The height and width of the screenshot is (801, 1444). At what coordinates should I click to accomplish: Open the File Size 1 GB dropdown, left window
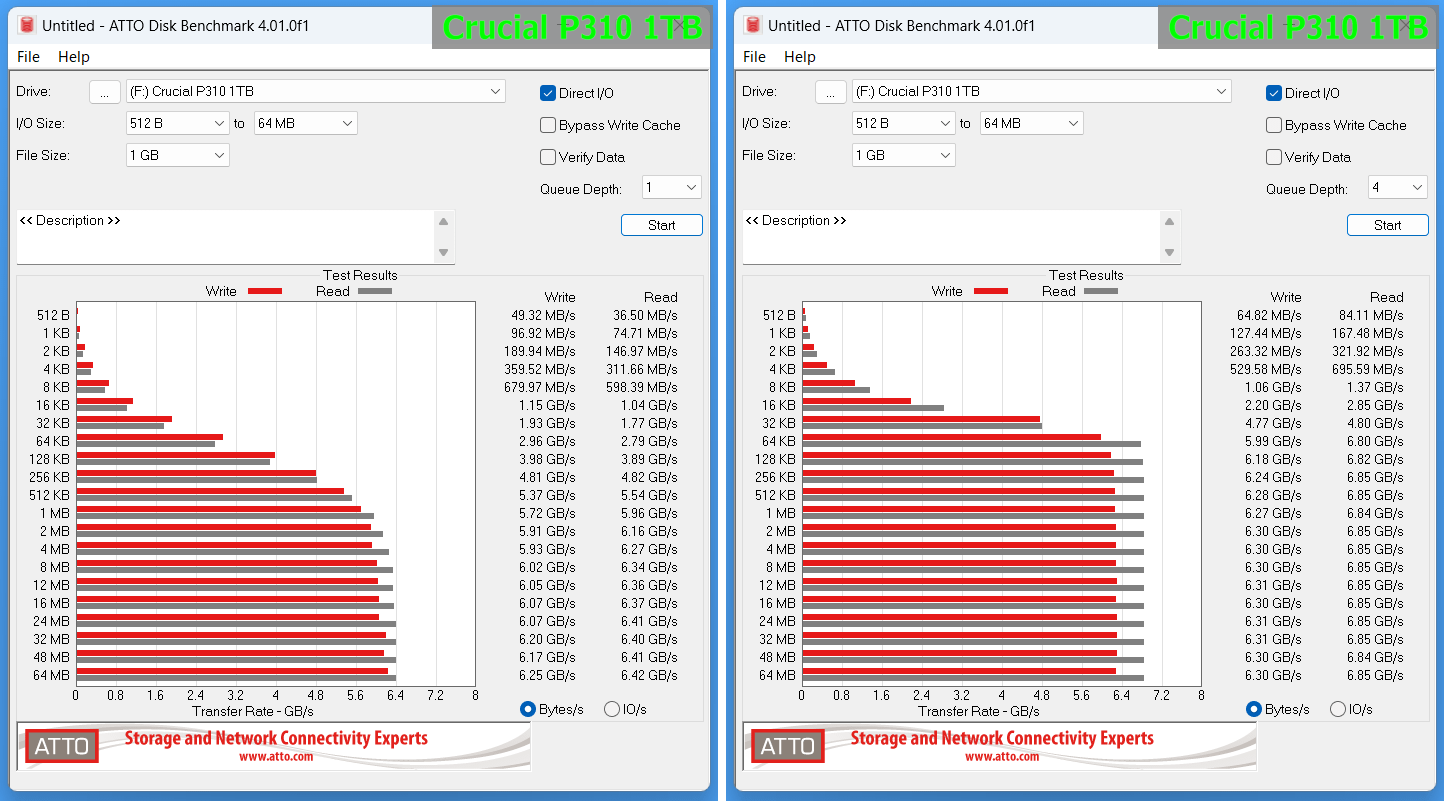tap(178, 155)
